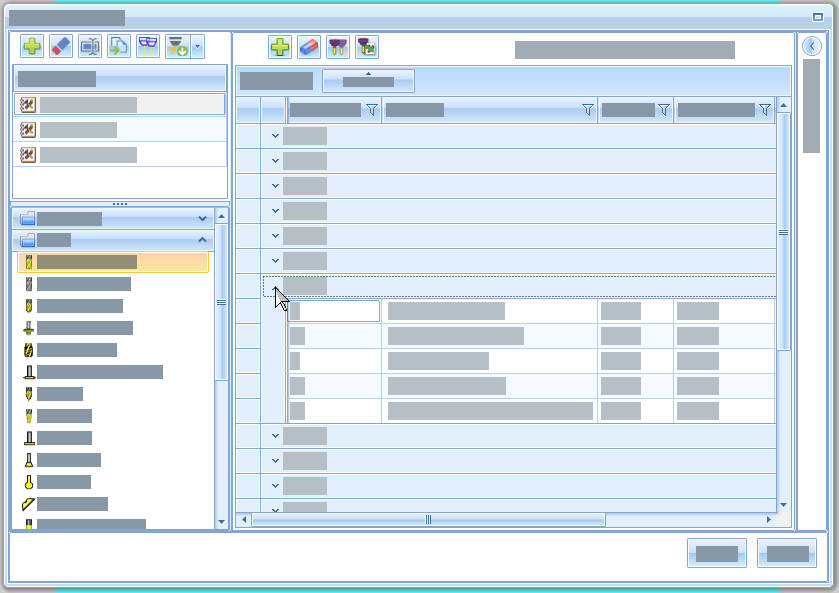Image resolution: width=839 pixels, height=593 pixels.
Task: Click the purple tool holder icon with green export badge
Action: (367, 47)
